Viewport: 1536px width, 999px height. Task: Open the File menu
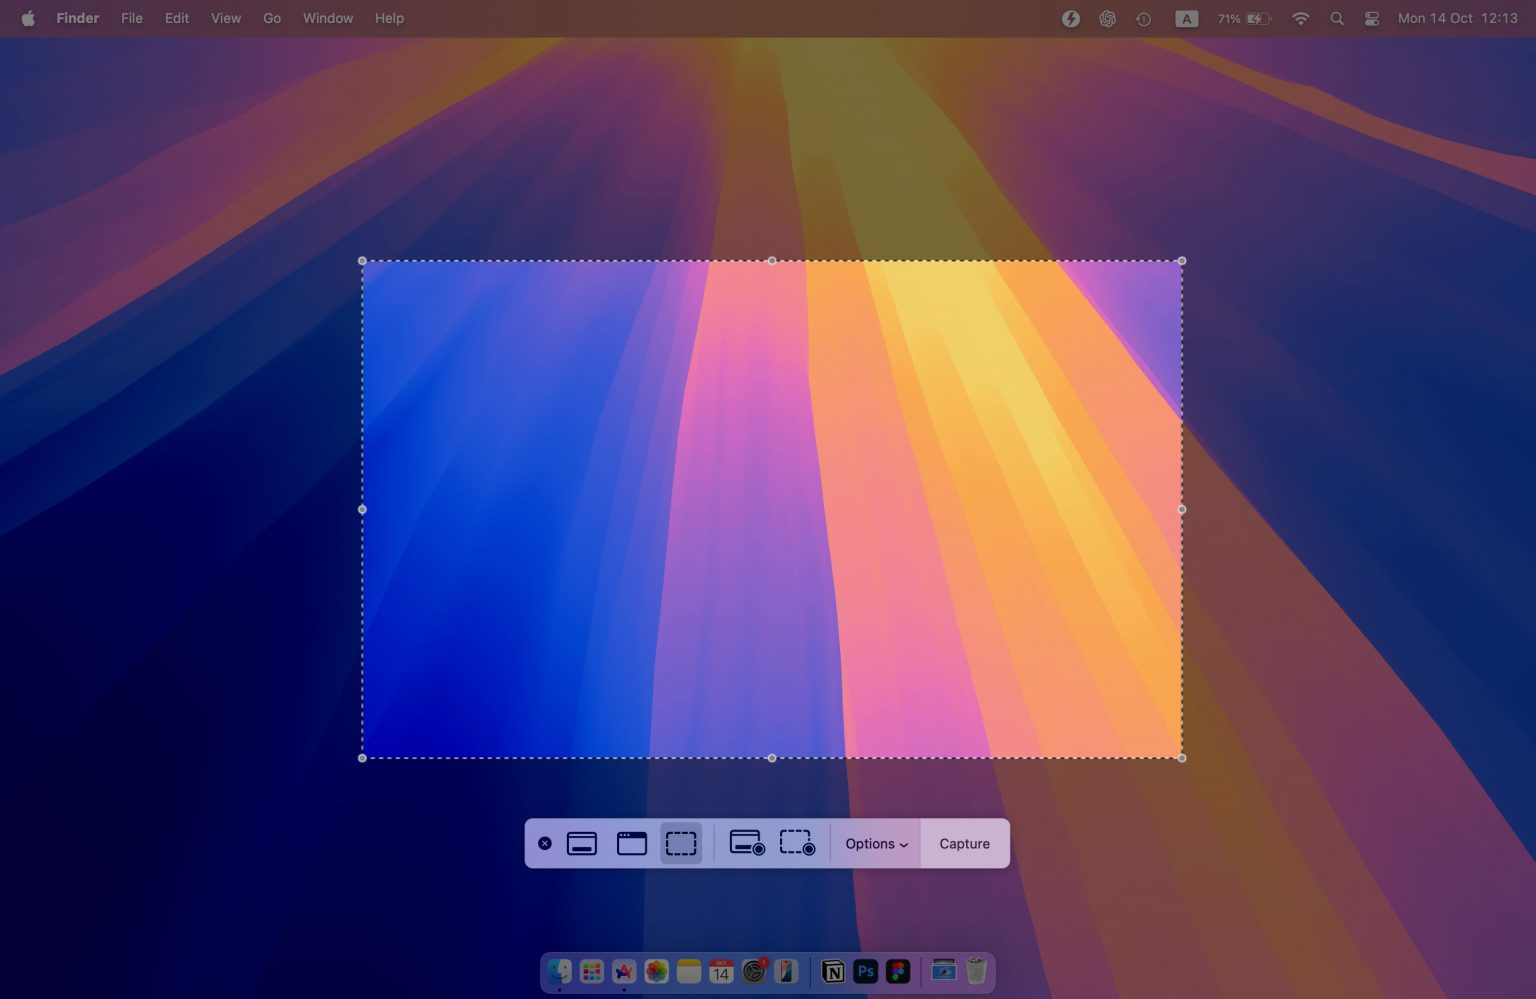pos(131,18)
